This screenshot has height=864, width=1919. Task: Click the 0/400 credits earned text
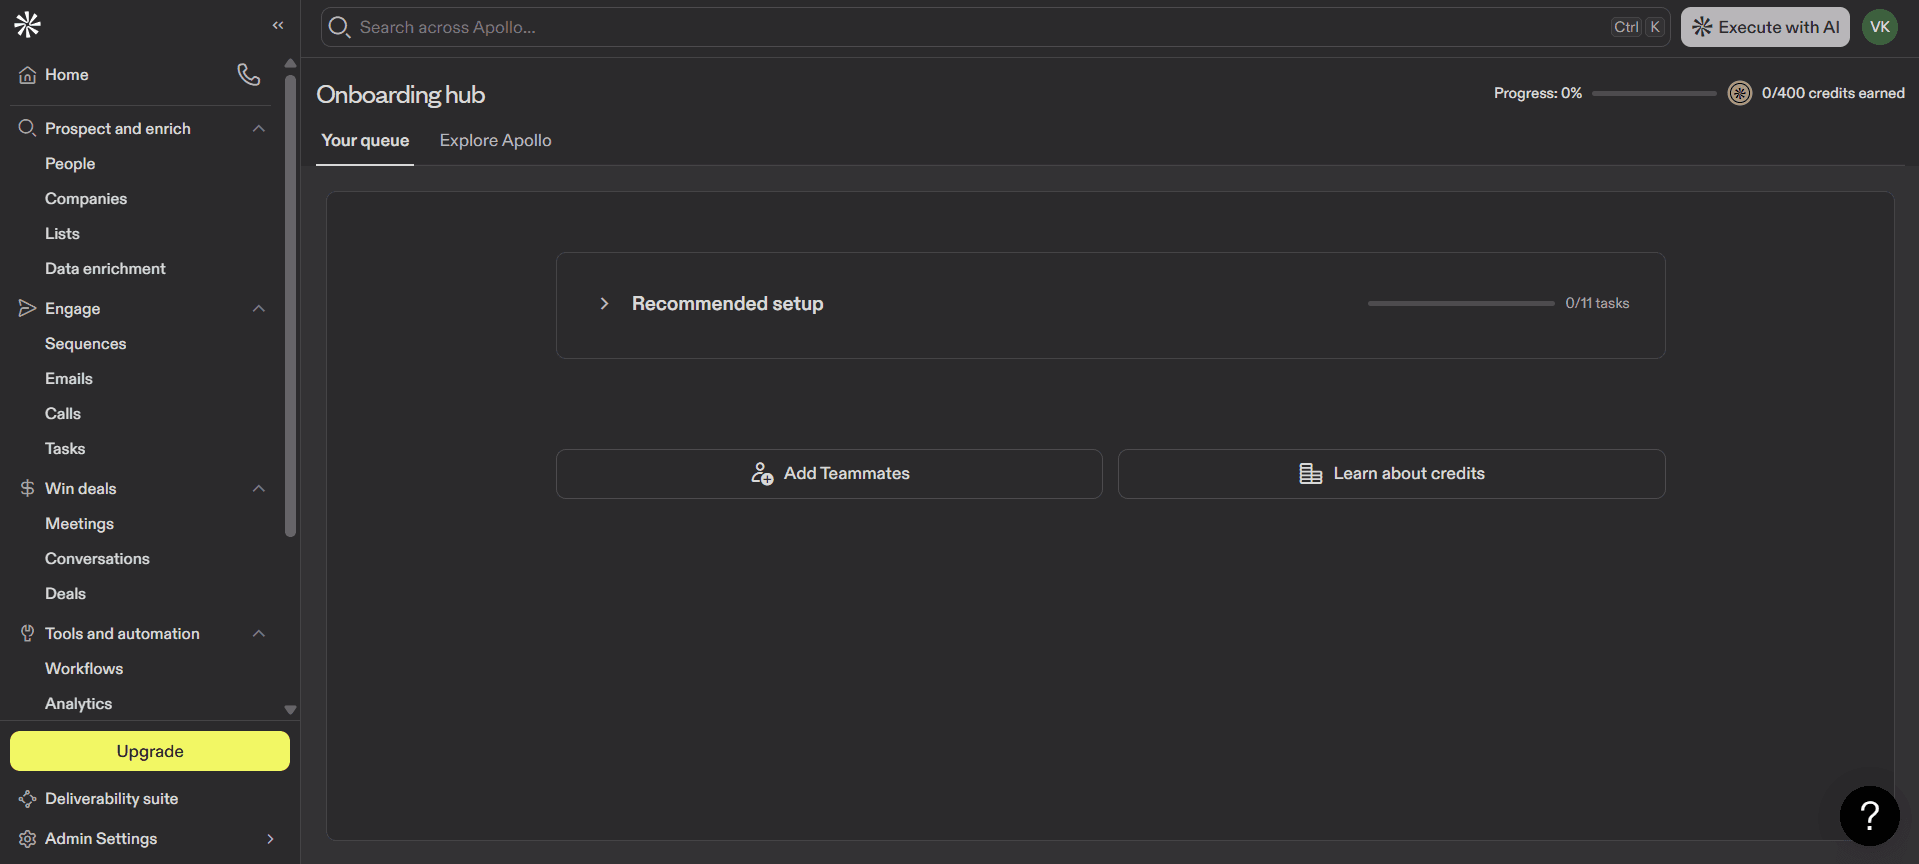coord(1833,93)
